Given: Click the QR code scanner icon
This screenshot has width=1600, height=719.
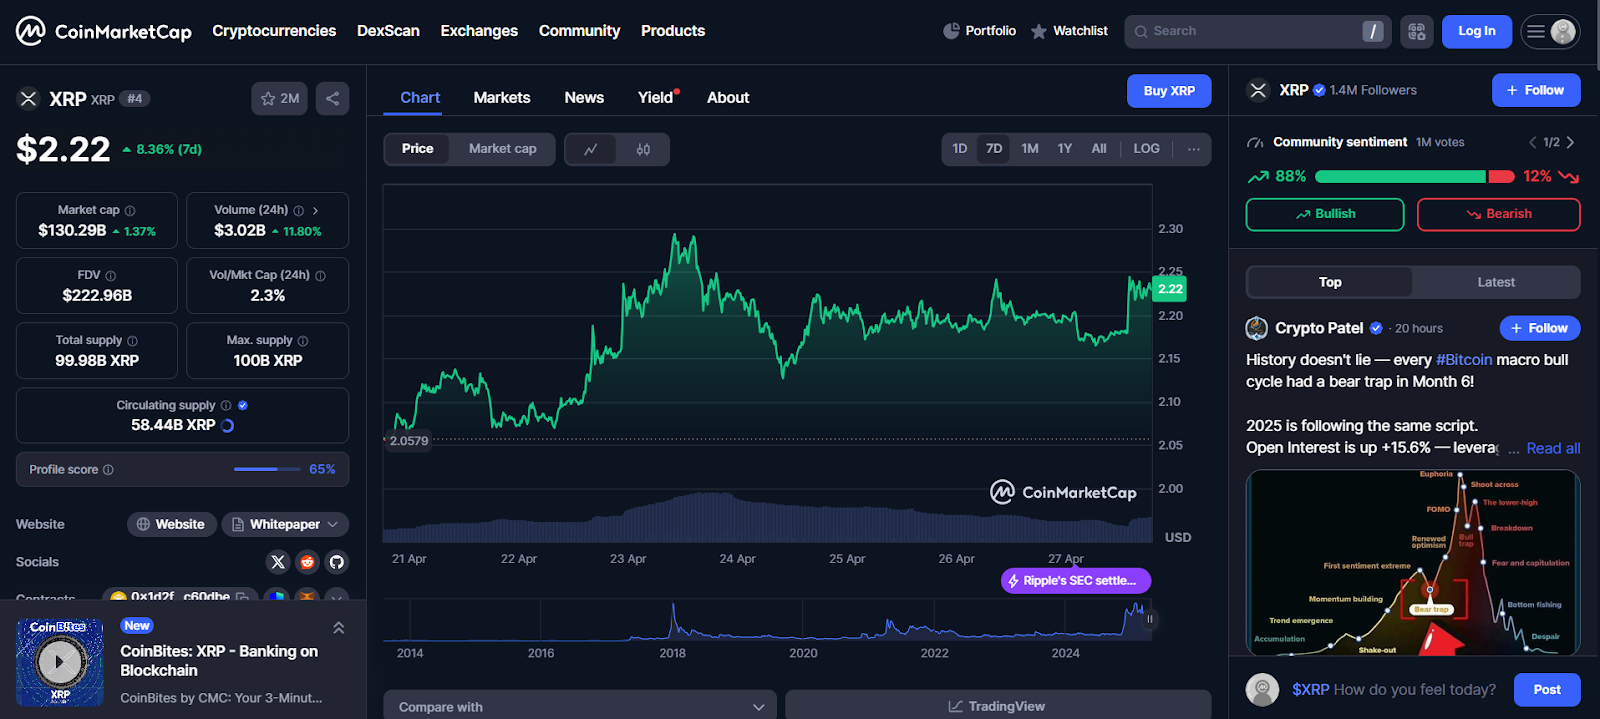Looking at the screenshot, I should (1417, 32).
